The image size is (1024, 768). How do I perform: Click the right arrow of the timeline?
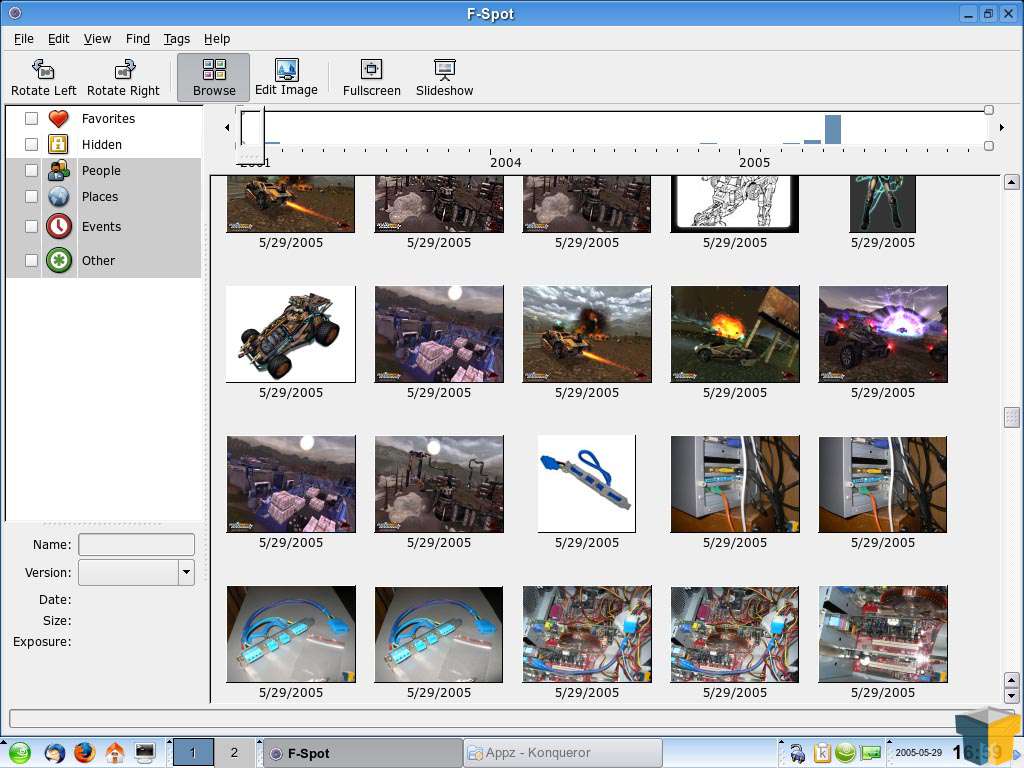pos(1002,127)
